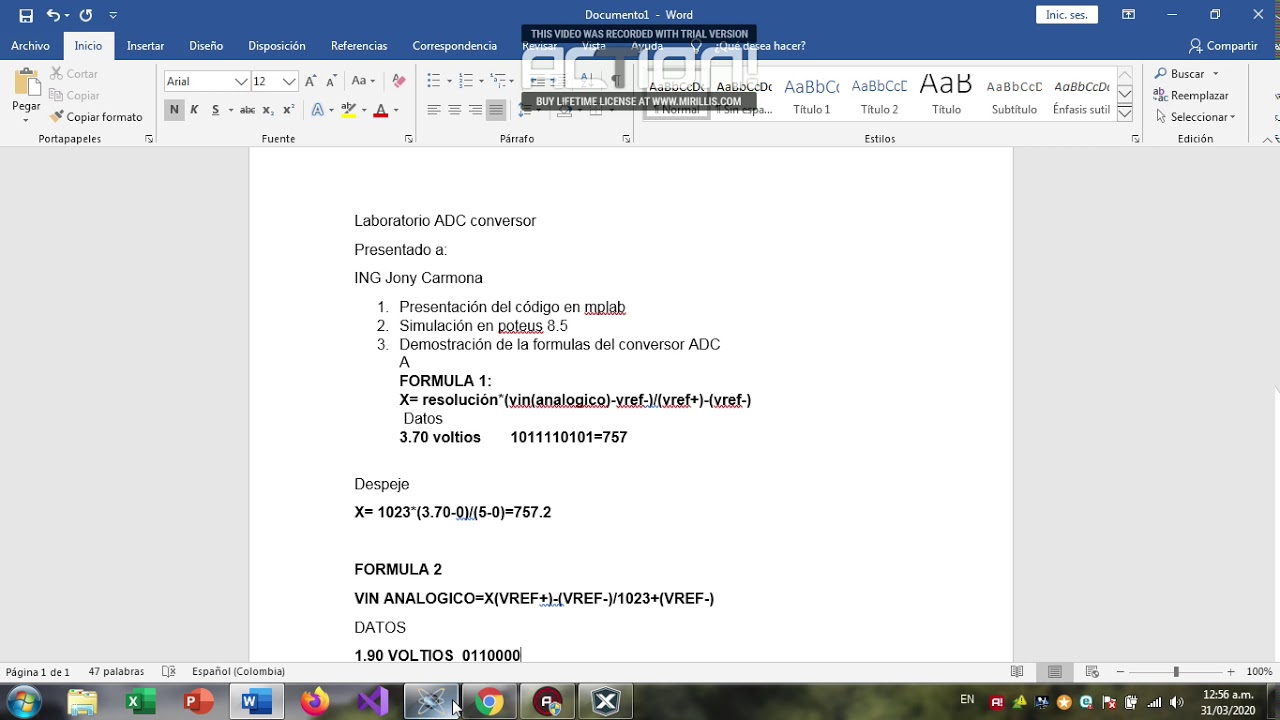
Task: Switch to the Insertar tab
Action: point(146,46)
